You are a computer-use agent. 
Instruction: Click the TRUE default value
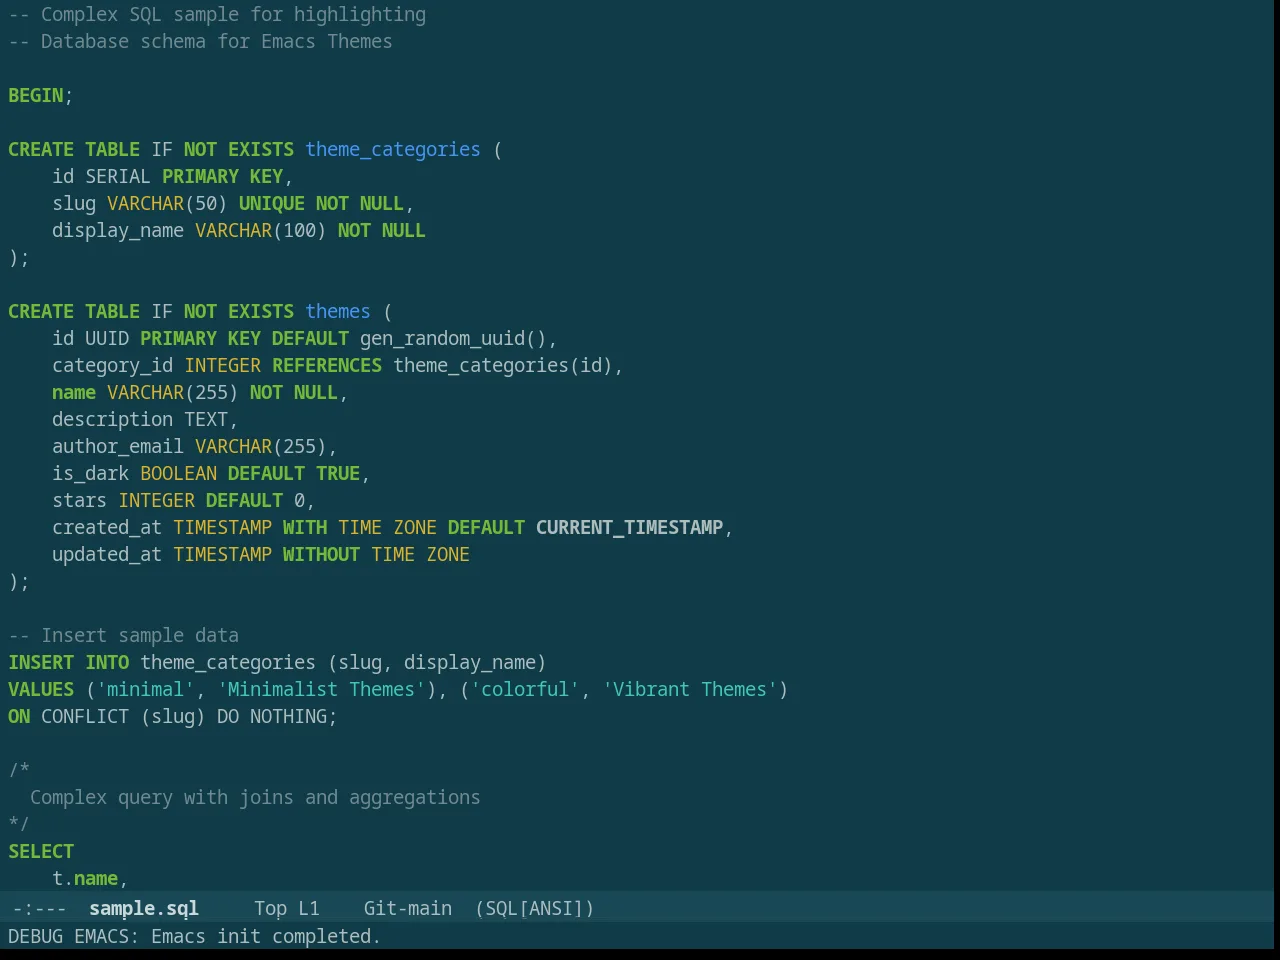click(338, 473)
